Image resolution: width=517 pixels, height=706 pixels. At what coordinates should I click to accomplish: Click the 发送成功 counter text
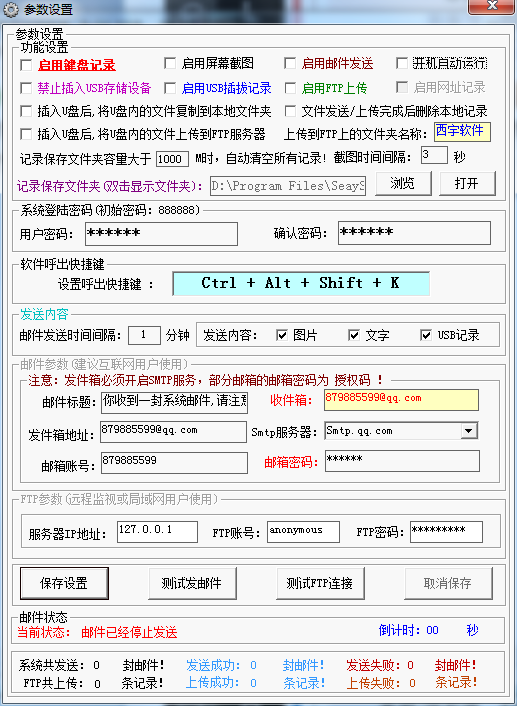[x=213, y=665]
